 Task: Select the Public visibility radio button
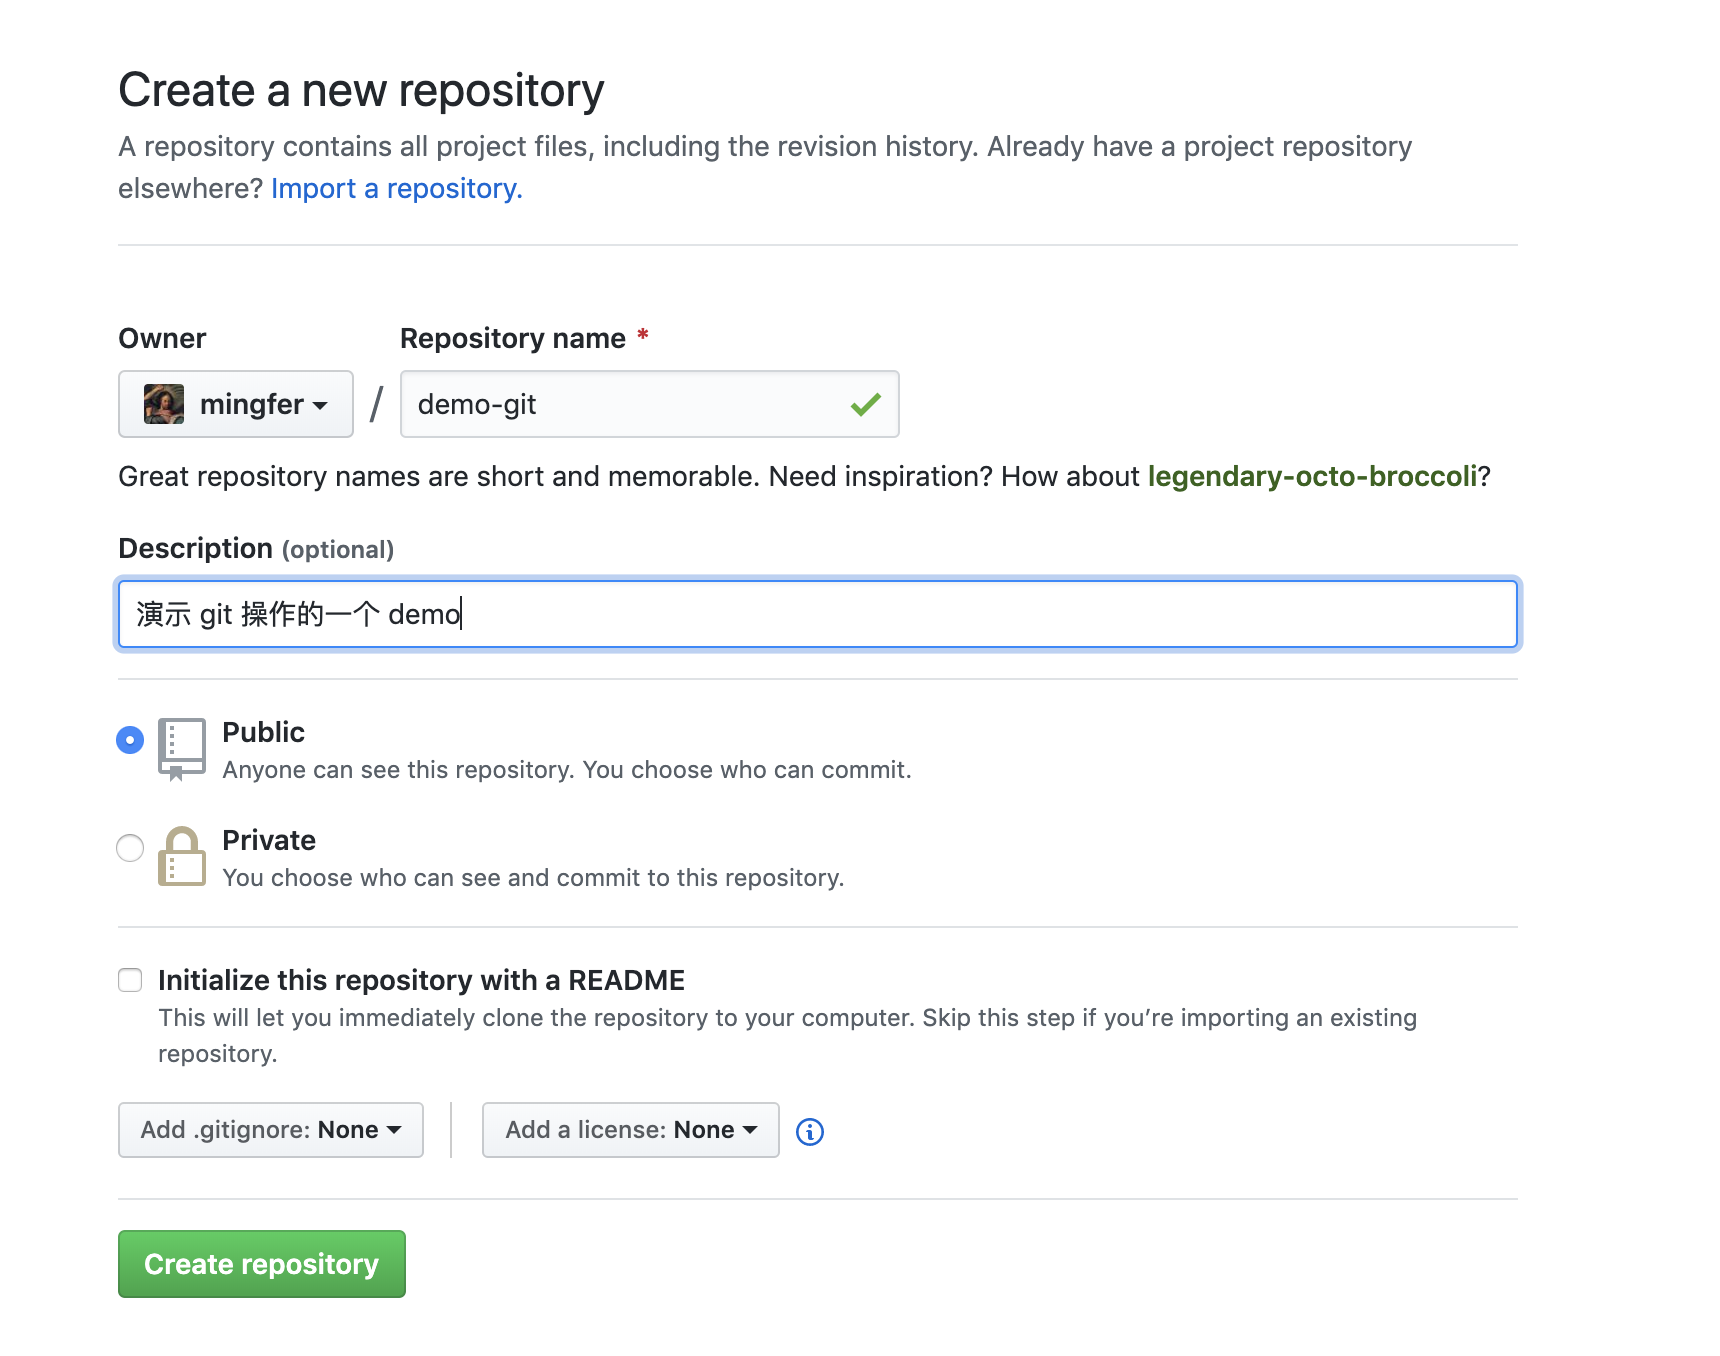[x=130, y=740]
